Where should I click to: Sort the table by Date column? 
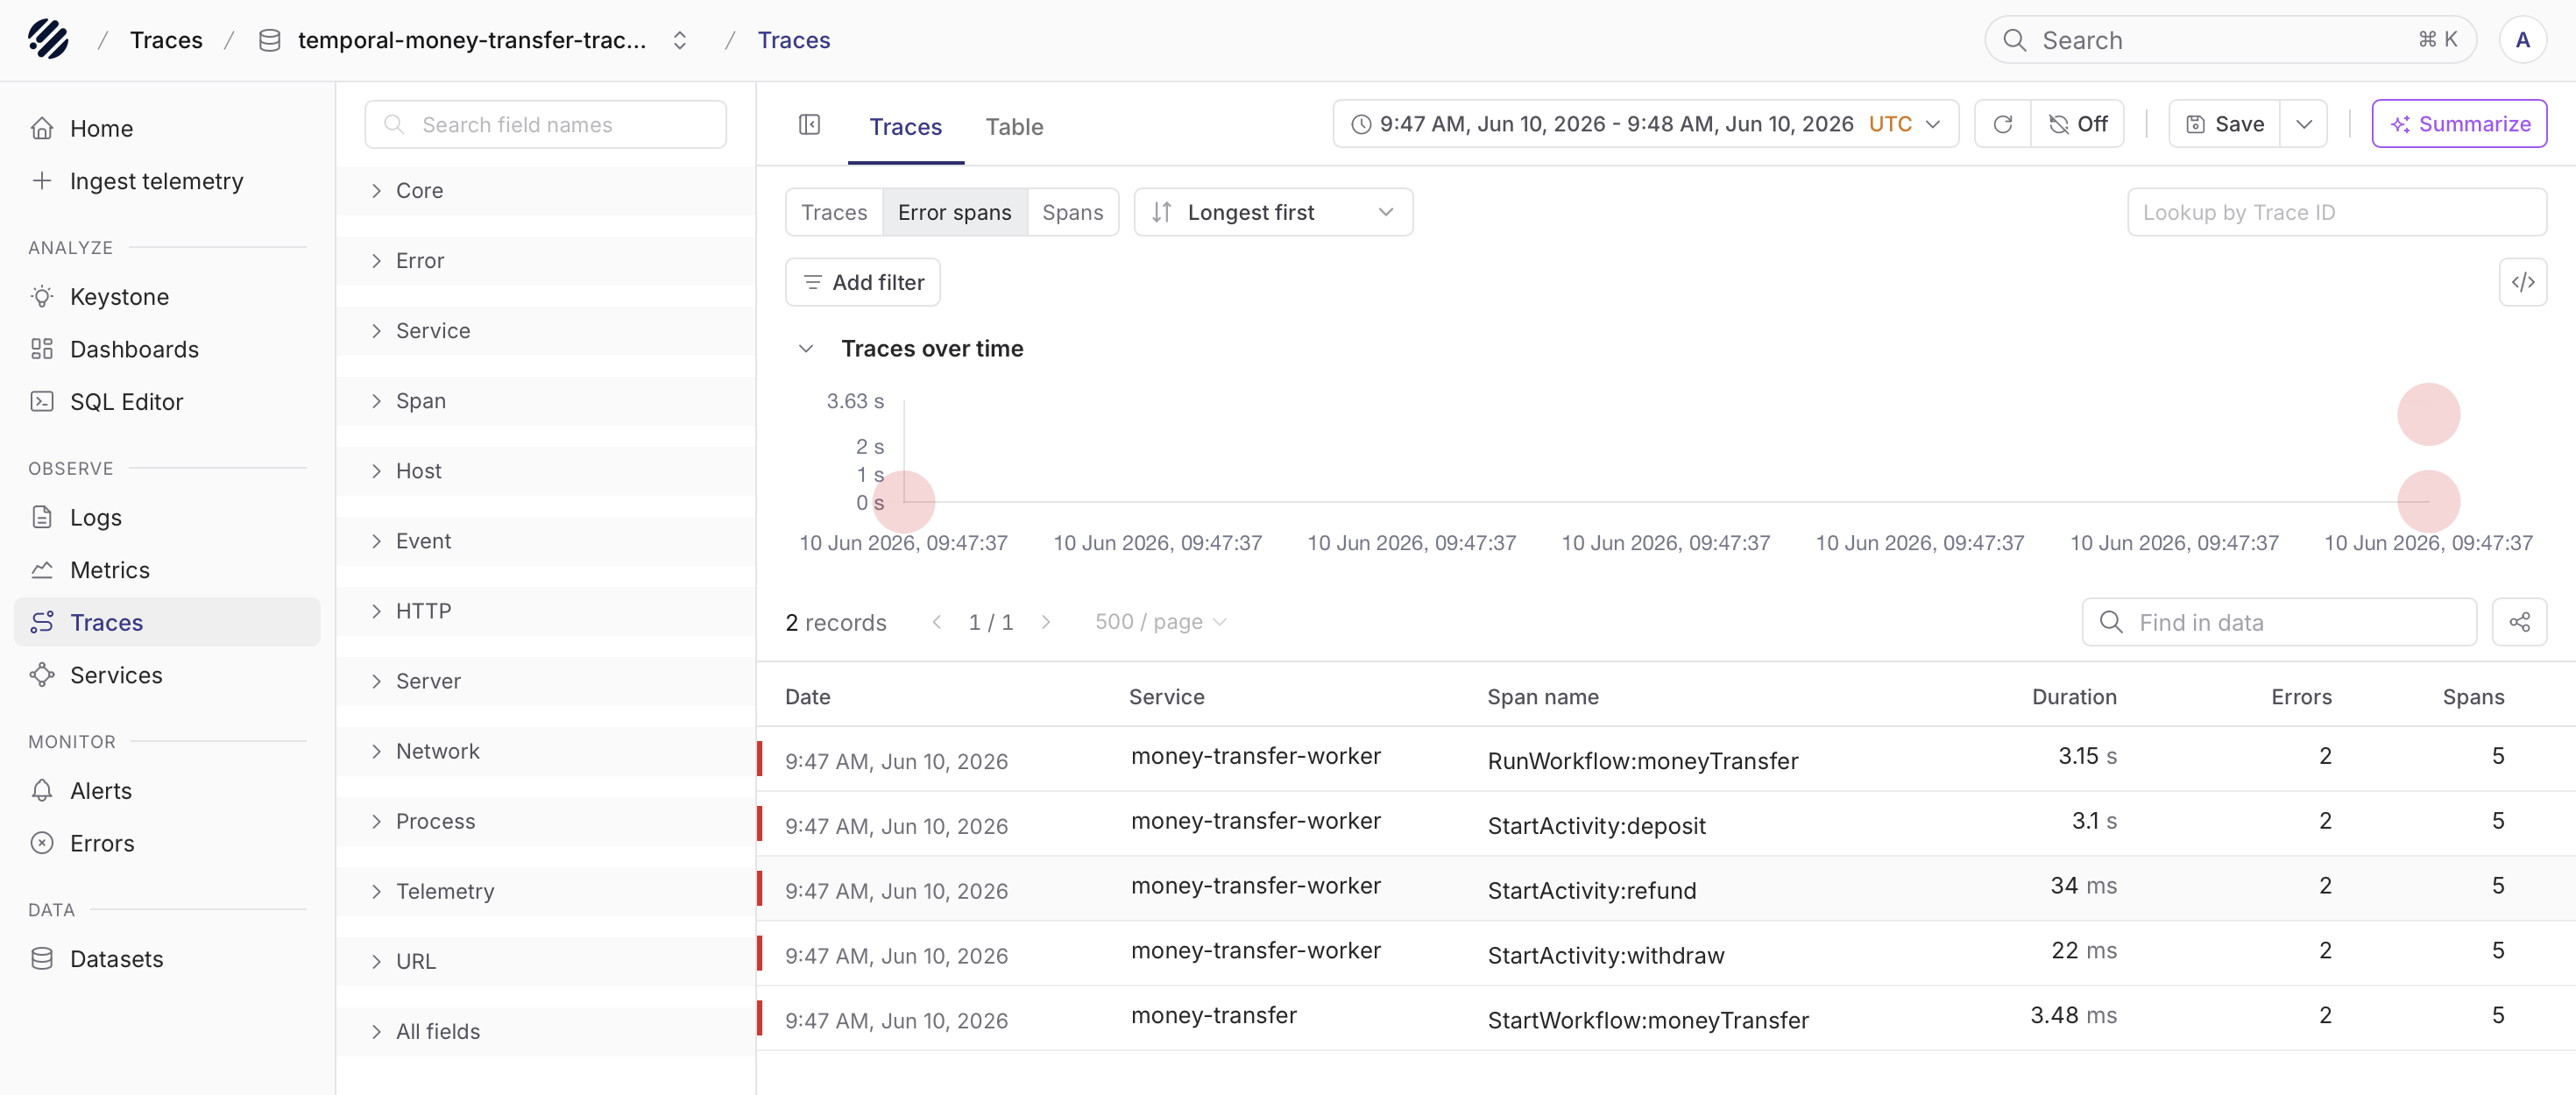coord(807,697)
